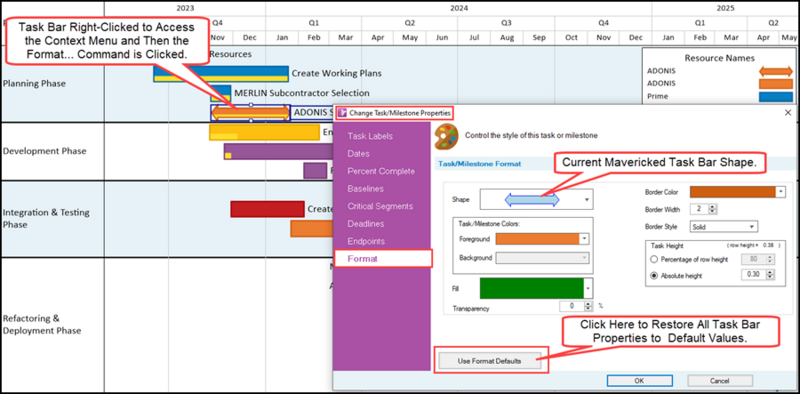
Task: Click the Cancel button
Action: click(x=720, y=381)
